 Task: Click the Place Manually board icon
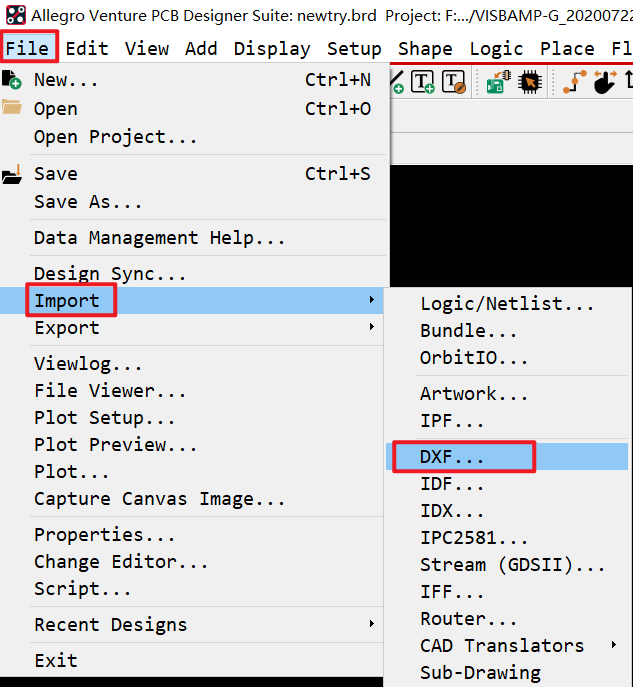pyautogui.click(x=495, y=83)
